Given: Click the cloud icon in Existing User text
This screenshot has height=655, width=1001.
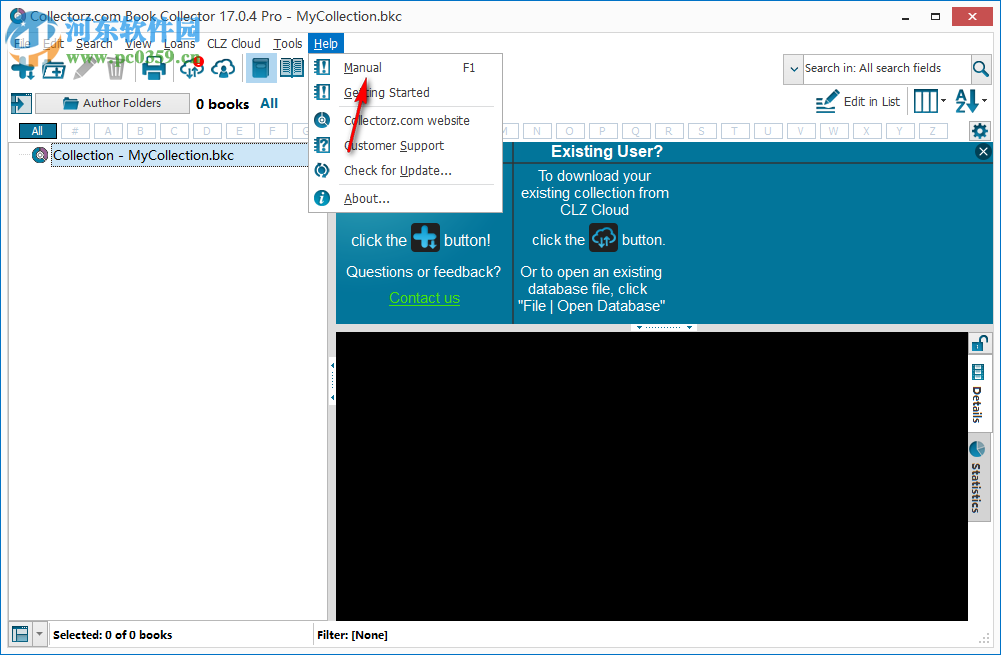Looking at the screenshot, I should [603, 238].
